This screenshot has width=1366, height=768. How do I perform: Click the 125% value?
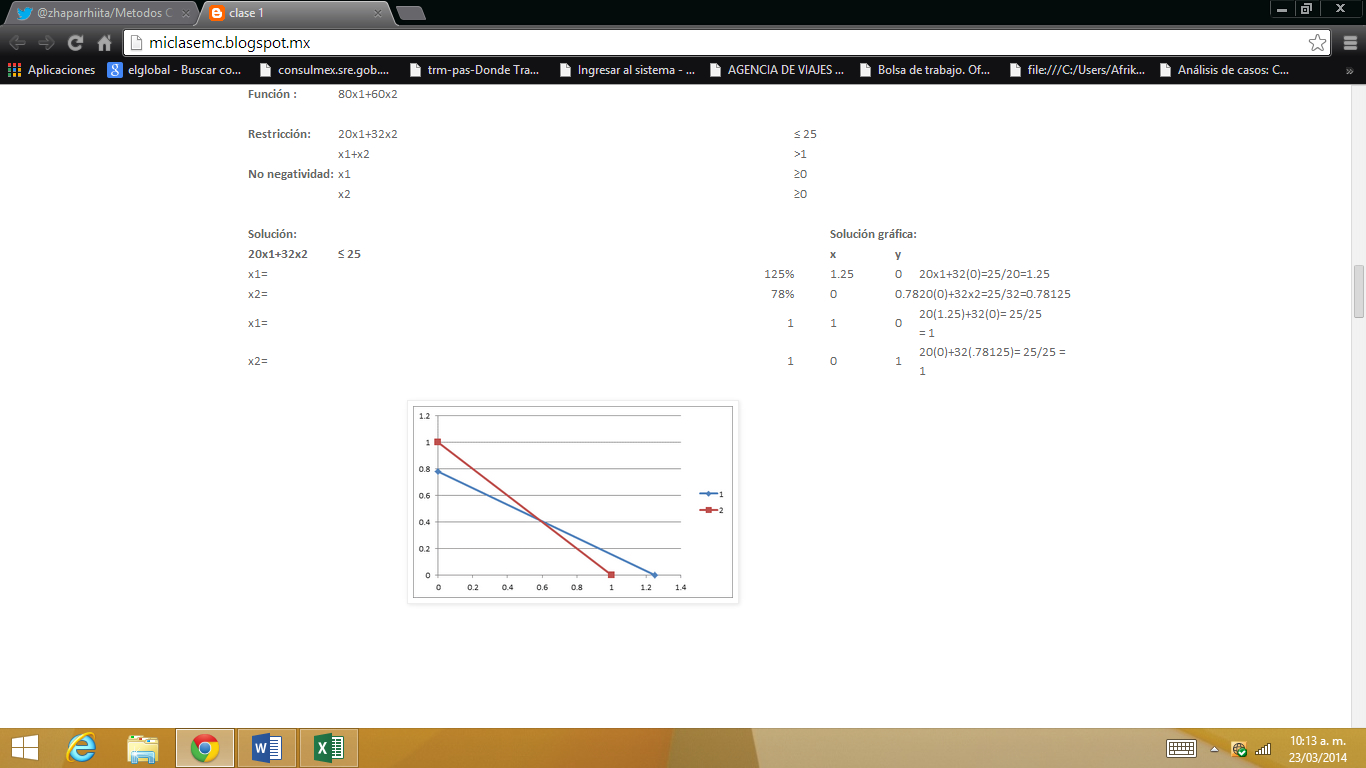coord(779,274)
